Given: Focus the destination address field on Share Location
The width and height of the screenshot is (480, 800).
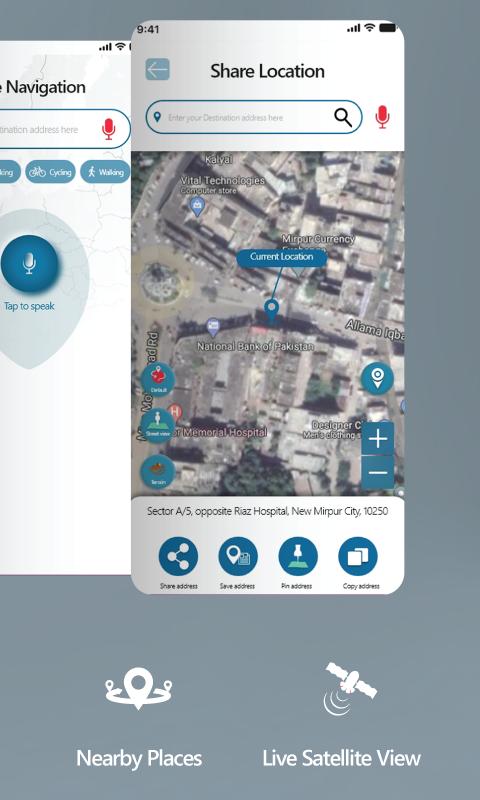Looking at the screenshot, I should (254, 117).
